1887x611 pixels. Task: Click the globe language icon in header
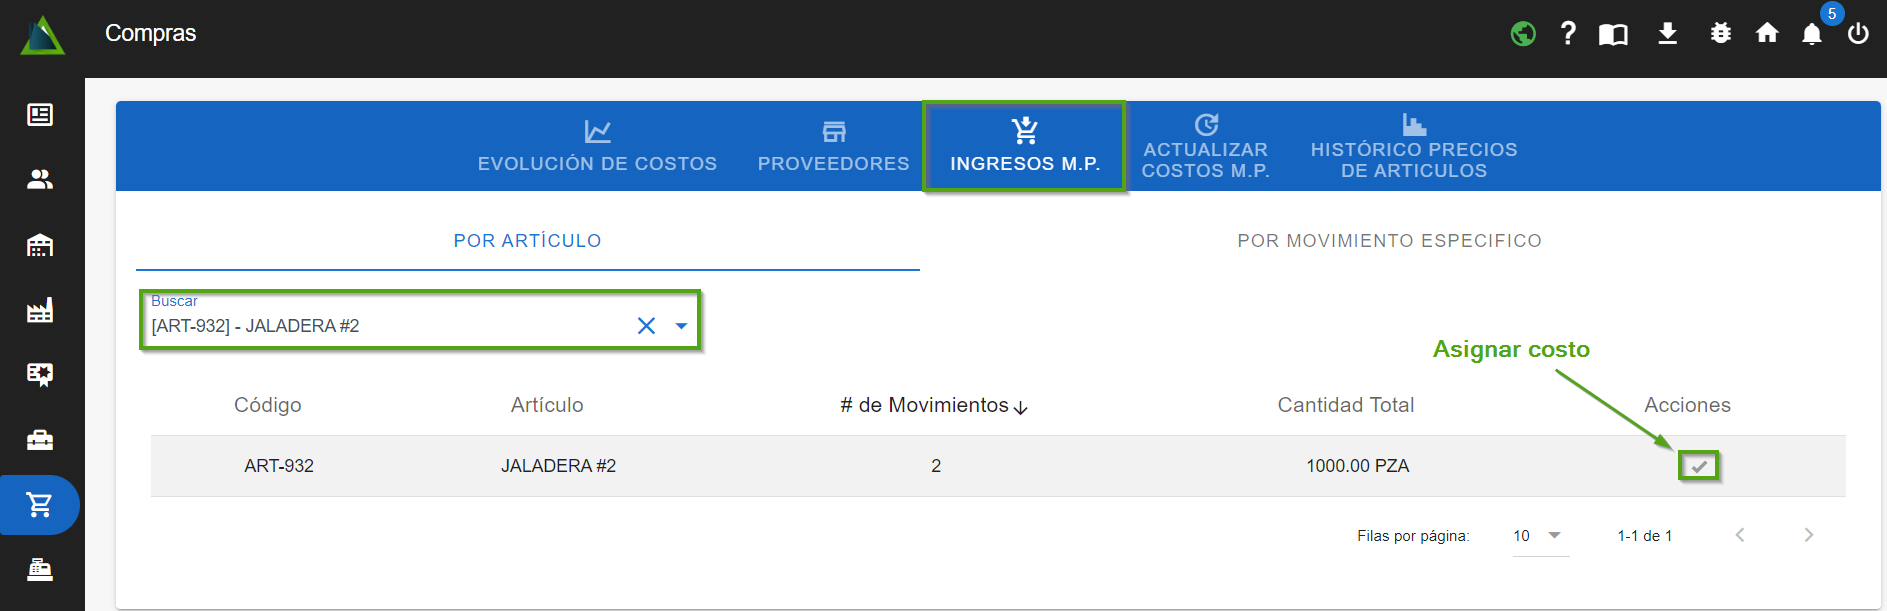tap(1522, 34)
